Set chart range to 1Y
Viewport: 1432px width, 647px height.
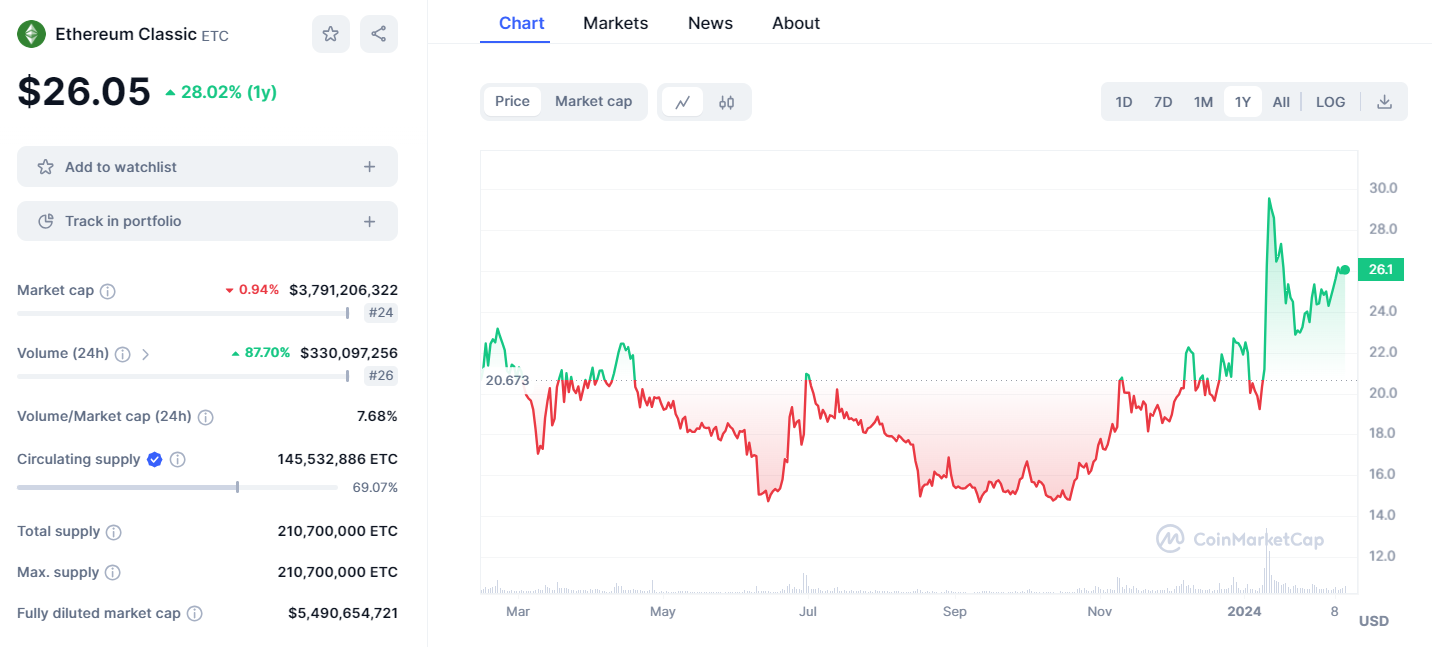[x=1243, y=102]
